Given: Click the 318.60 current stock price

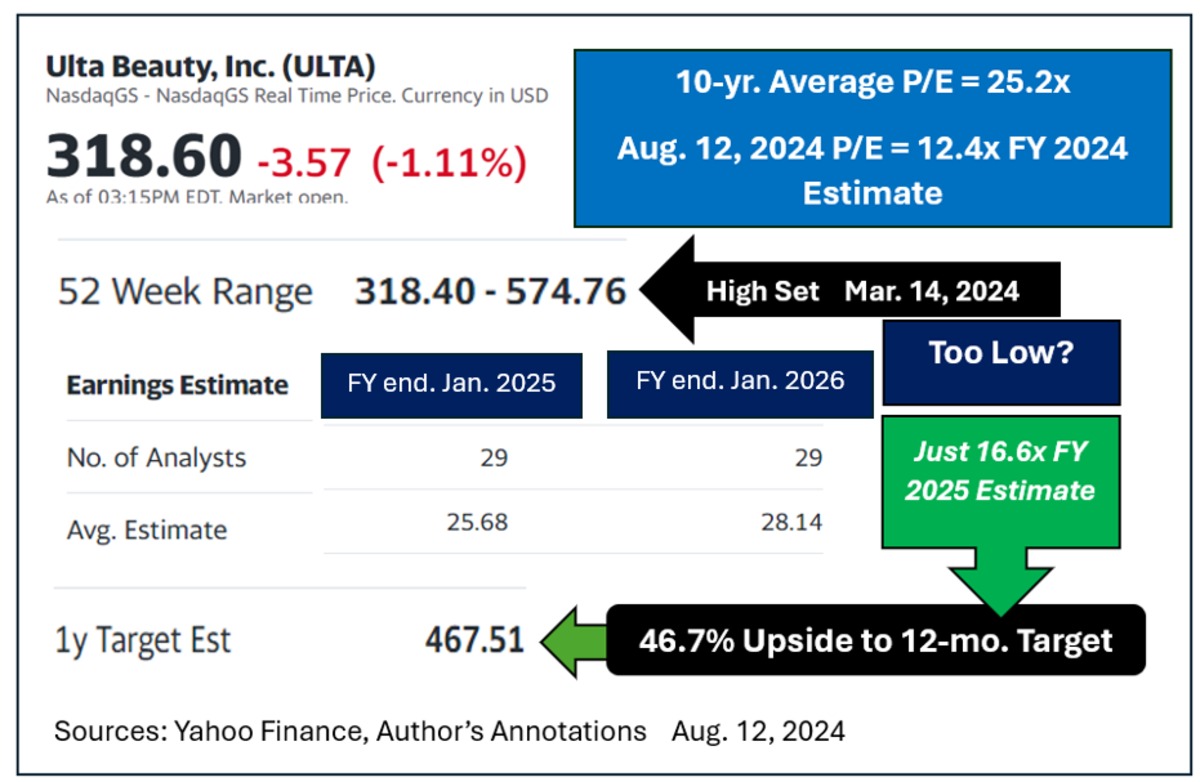Looking at the screenshot, I should pos(144,157).
